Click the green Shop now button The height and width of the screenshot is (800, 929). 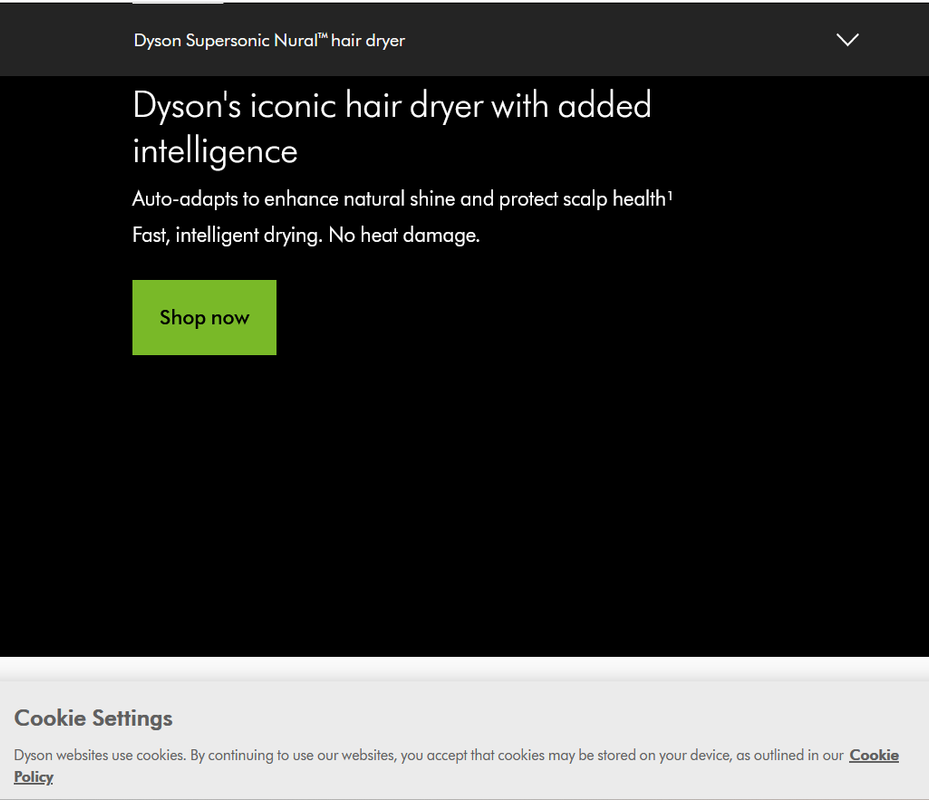click(x=204, y=318)
